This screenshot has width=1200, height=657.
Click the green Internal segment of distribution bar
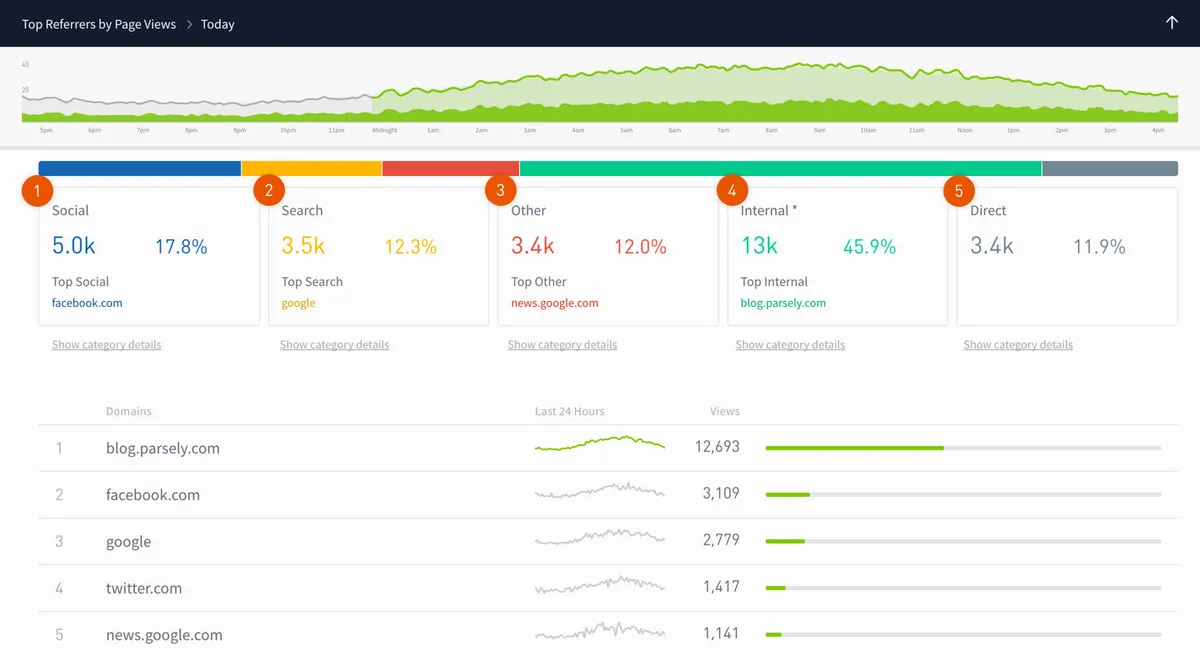(781, 169)
